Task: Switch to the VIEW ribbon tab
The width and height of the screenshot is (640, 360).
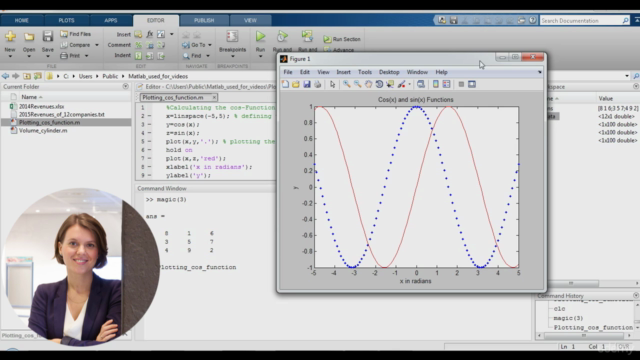Action: [x=250, y=20]
